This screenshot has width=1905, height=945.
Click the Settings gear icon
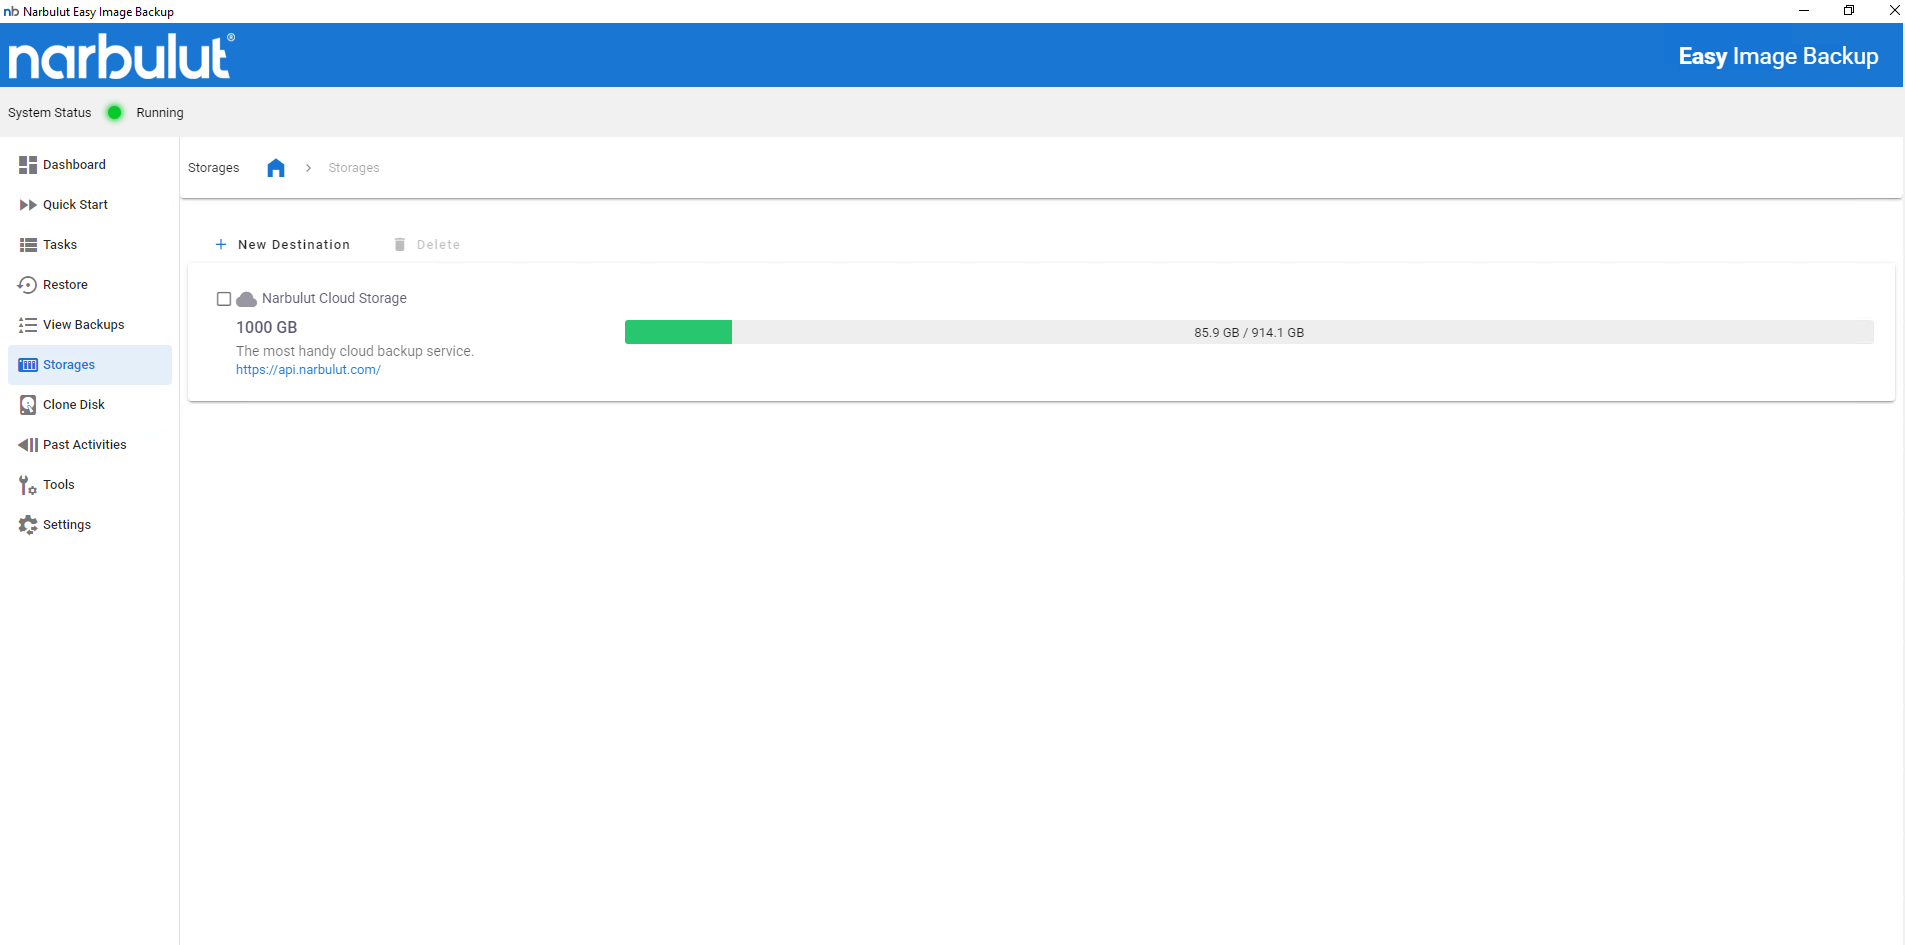tap(27, 525)
